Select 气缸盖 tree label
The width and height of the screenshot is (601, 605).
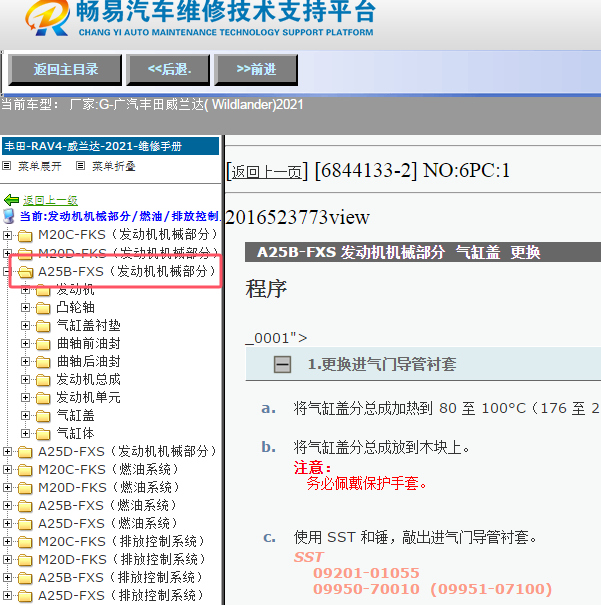[75, 416]
